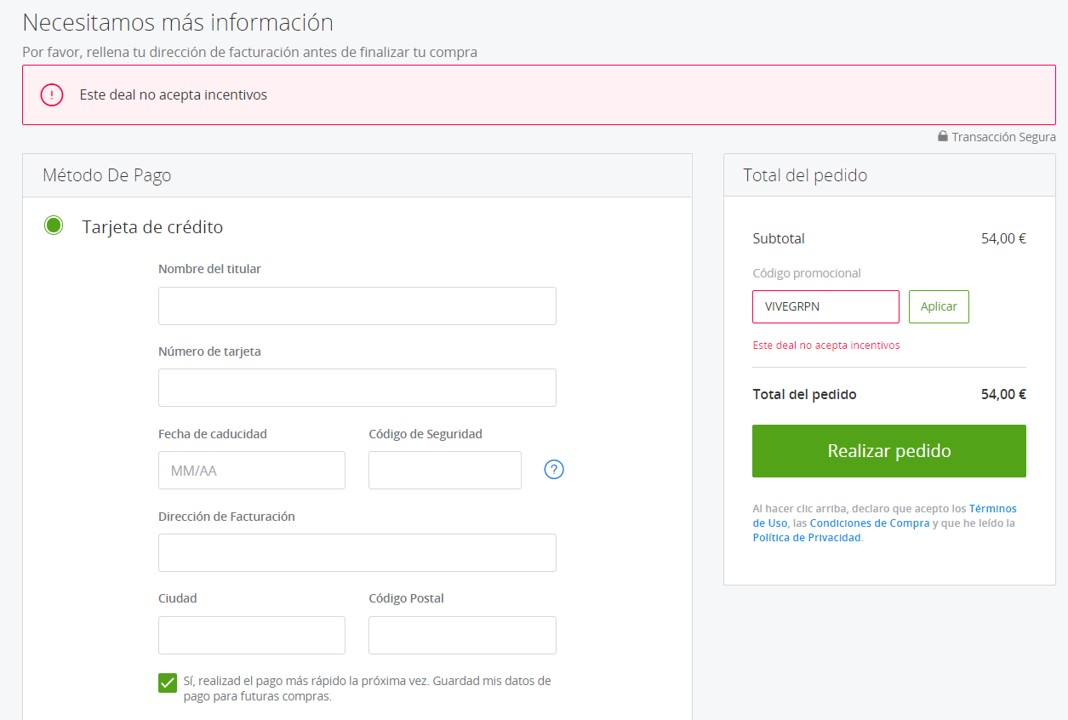Open the Términos de Uso link
This screenshot has width=1068, height=720.
(x=992, y=509)
